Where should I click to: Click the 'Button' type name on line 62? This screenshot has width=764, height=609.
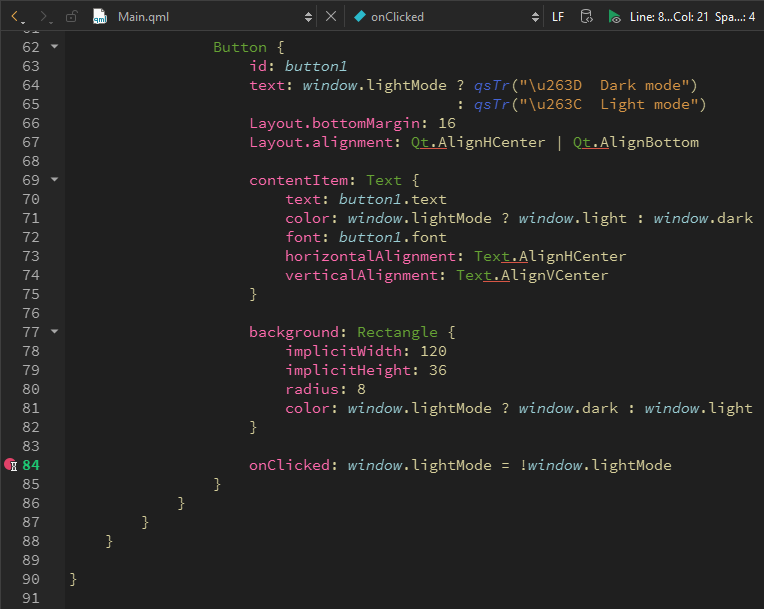(x=240, y=47)
